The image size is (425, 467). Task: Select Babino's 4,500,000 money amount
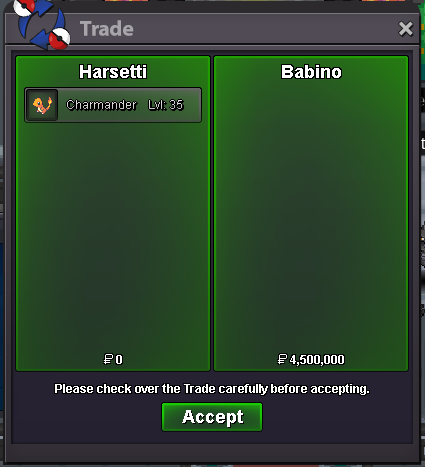(x=317, y=360)
